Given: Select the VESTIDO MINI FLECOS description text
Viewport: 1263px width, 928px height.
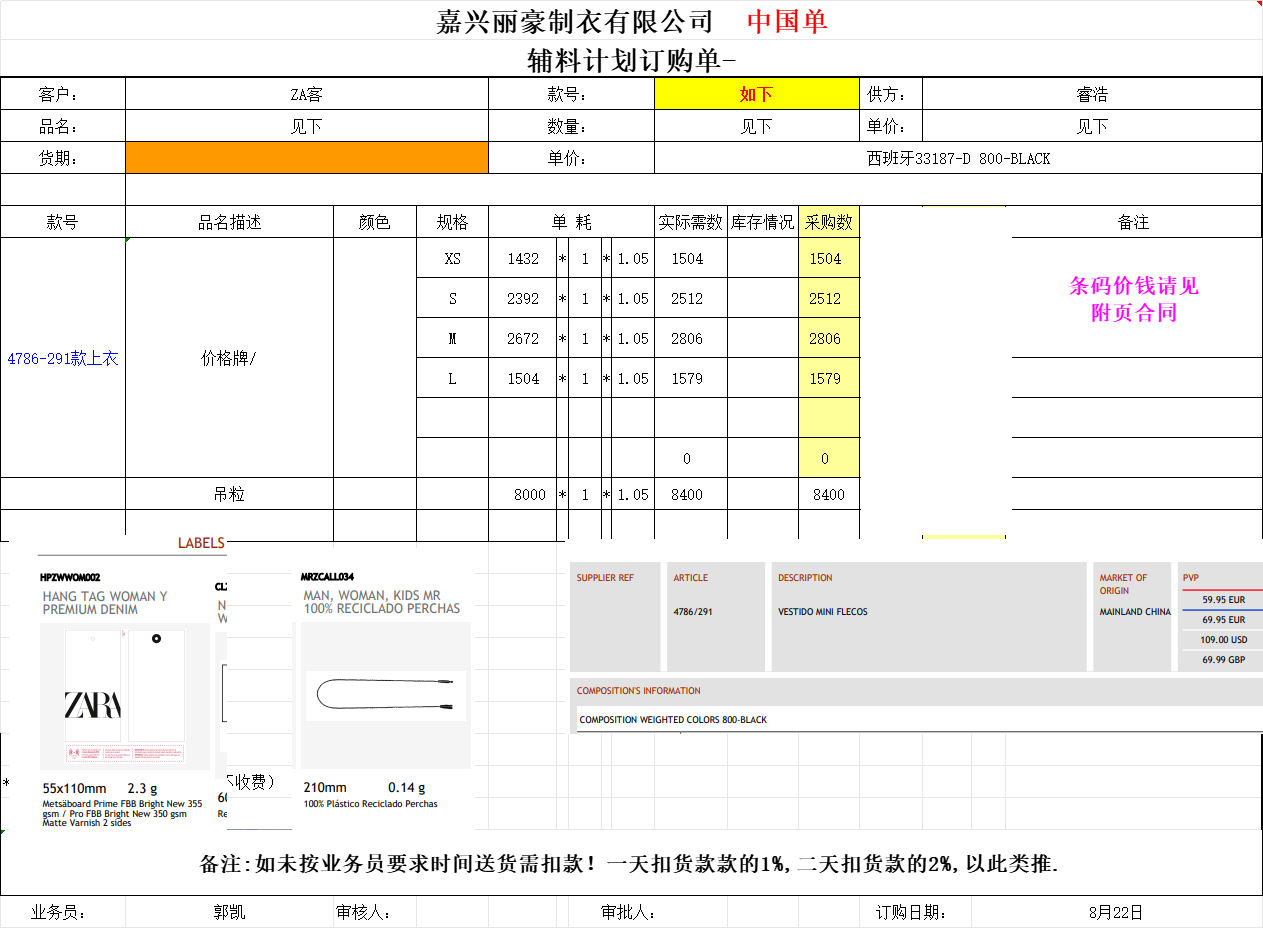Looking at the screenshot, I should pyautogui.click(x=822, y=612).
